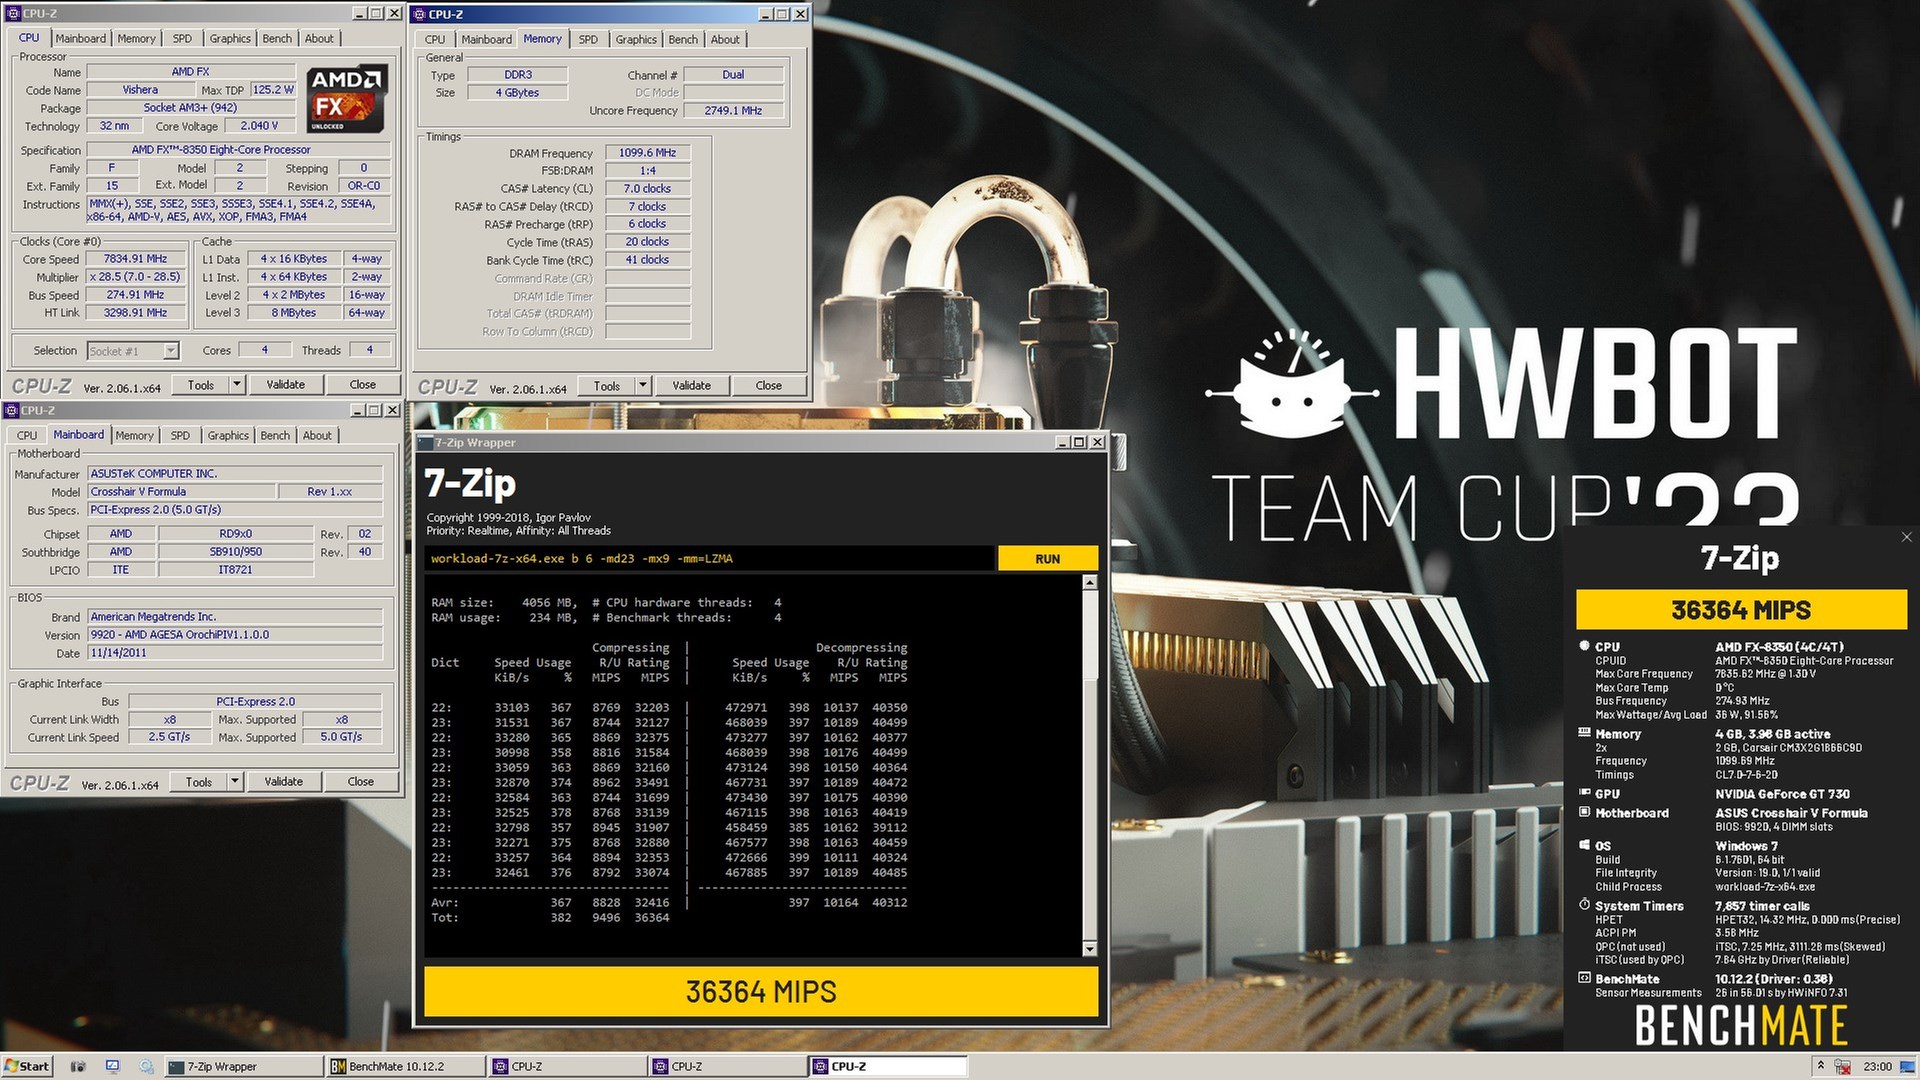Click the GPU icon in BenchMate panel
Image resolution: width=1920 pixels, height=1080 pixels.
click(1584, 793)
